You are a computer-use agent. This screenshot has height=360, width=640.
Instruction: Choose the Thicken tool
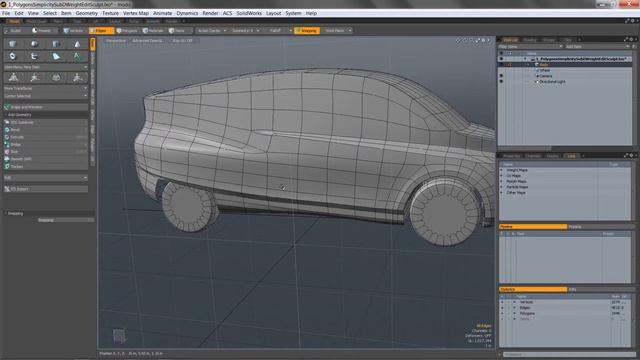[x=46, y=166]
